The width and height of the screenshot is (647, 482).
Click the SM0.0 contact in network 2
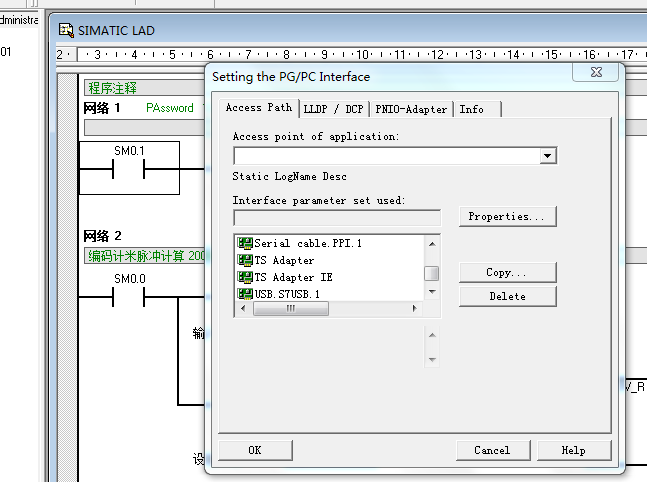(x=129, y=297)
